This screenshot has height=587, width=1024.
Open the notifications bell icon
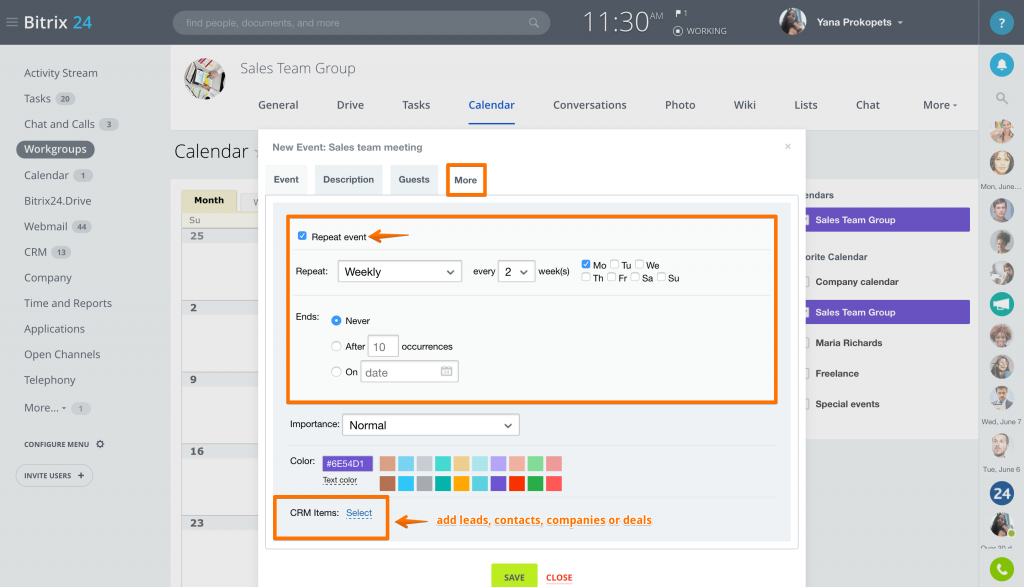[x=1001, y=65]
